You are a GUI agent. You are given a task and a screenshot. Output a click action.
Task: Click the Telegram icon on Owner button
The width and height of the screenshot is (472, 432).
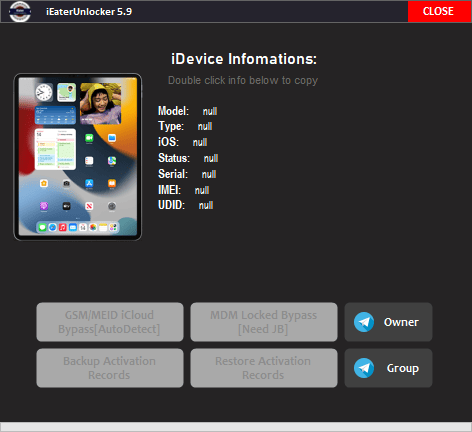364,322
